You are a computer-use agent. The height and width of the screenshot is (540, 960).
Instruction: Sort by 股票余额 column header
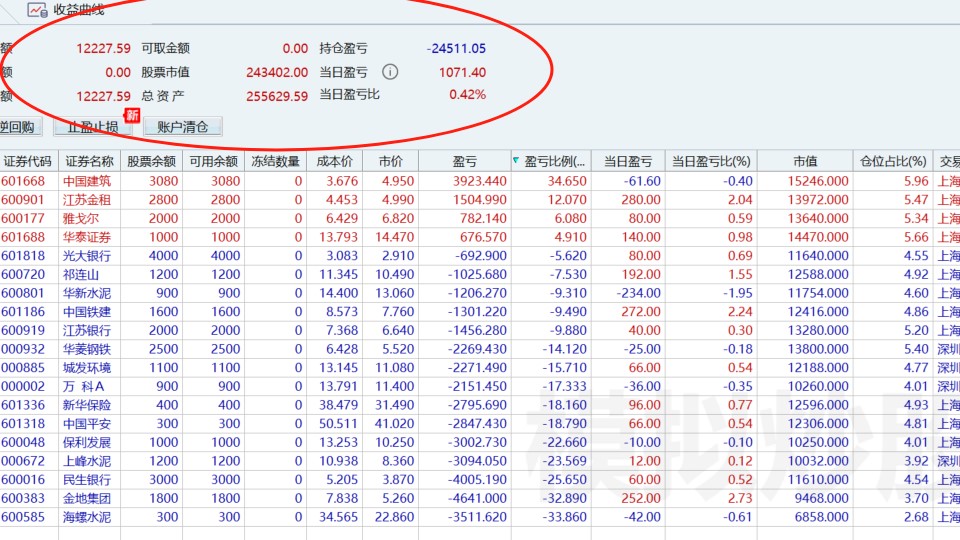[x=151, y=161]
